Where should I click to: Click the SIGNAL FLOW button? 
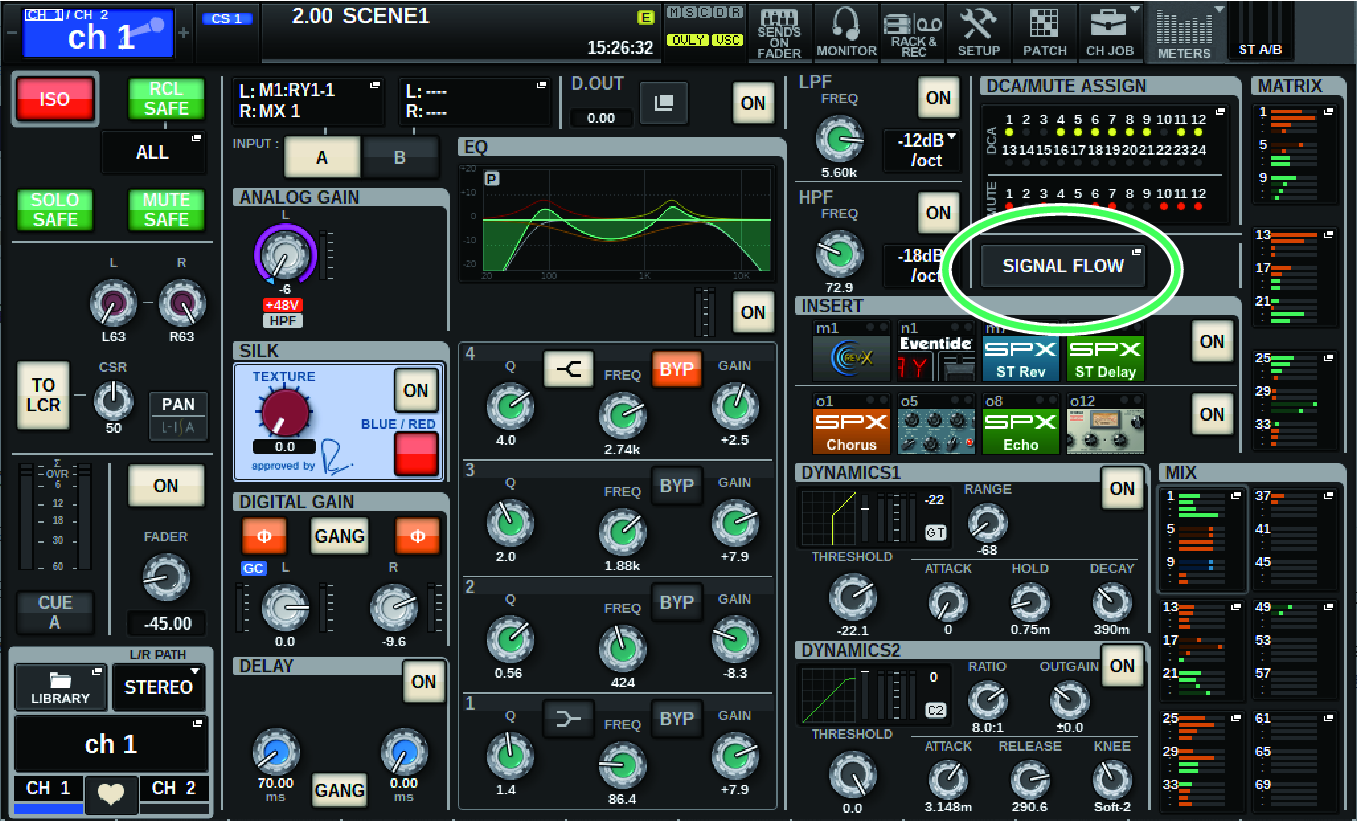tap(1063, 266)
